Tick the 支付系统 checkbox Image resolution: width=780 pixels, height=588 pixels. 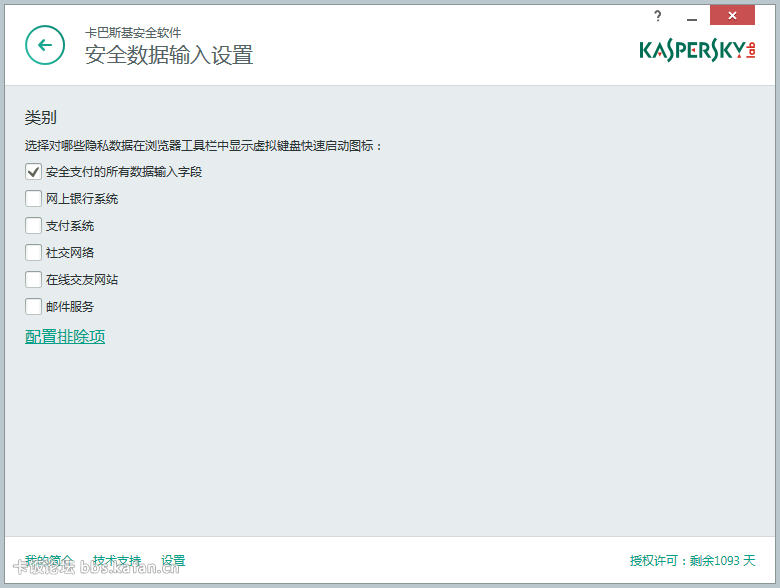point(33,225)
